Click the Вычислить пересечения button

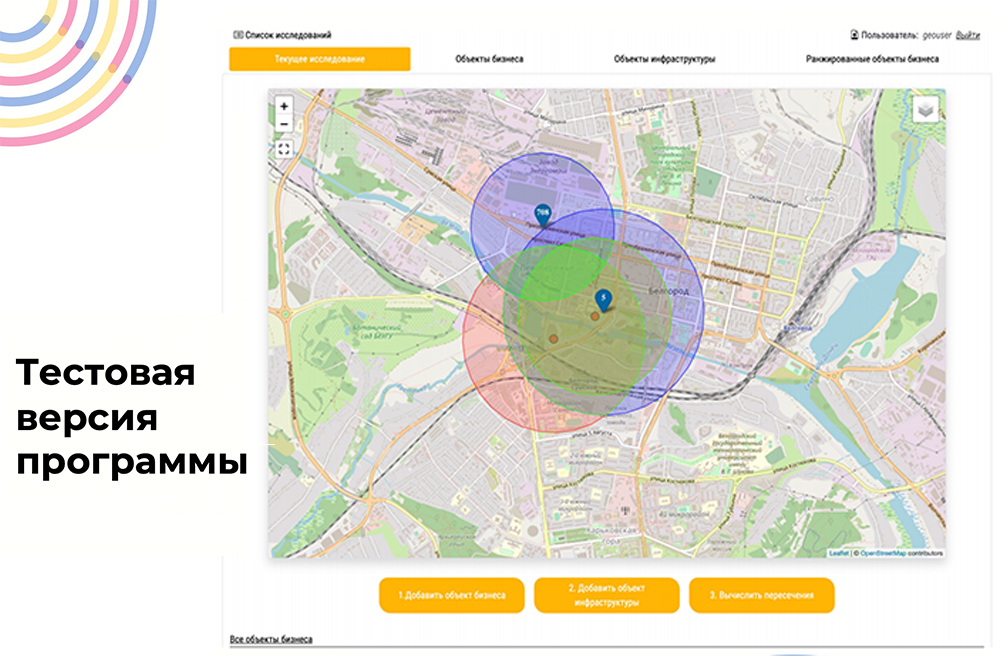point(761,596)
